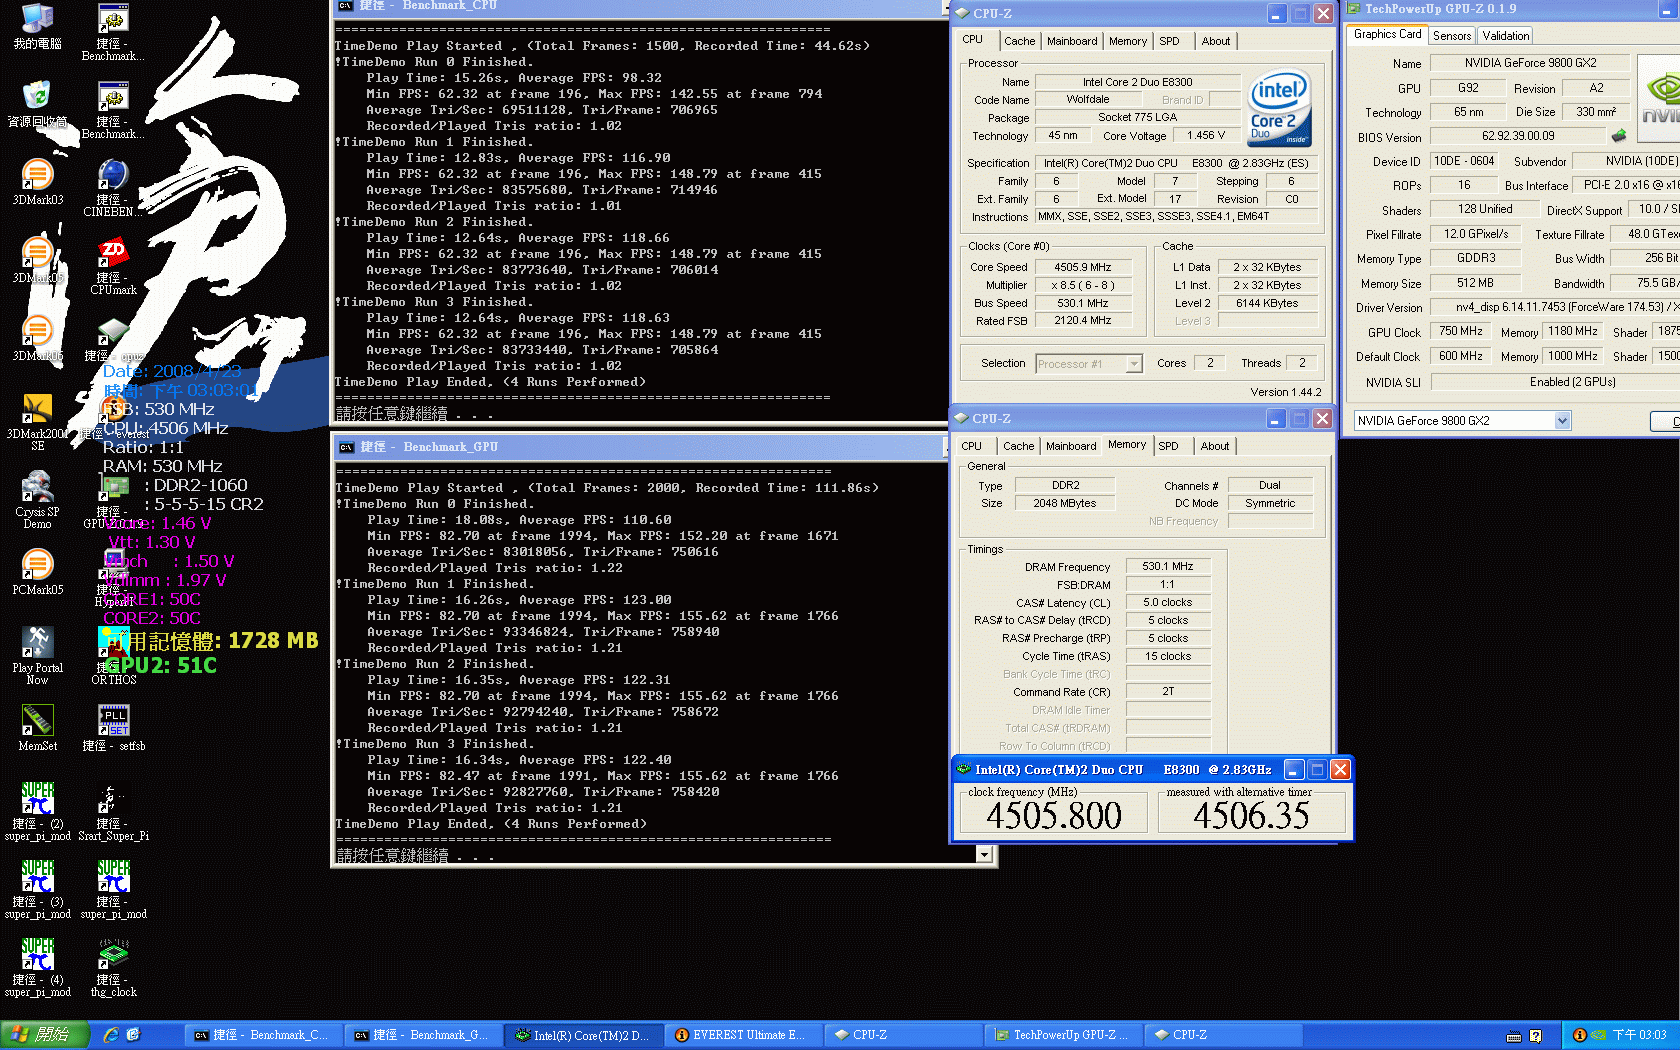This screenshot has width=1680, height=1050.
Task: Click the keyboard language bar icon
Action: [1514, 1036]
